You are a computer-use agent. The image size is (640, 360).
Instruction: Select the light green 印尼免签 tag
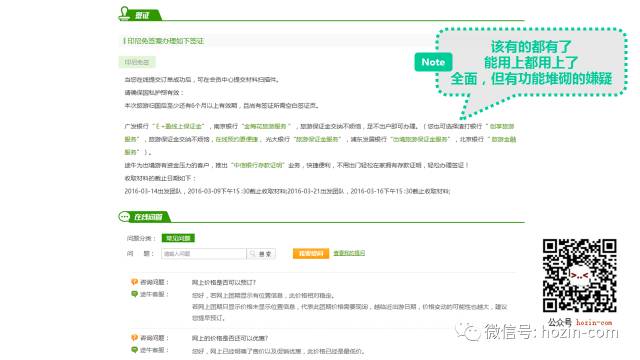coord(137,62)
